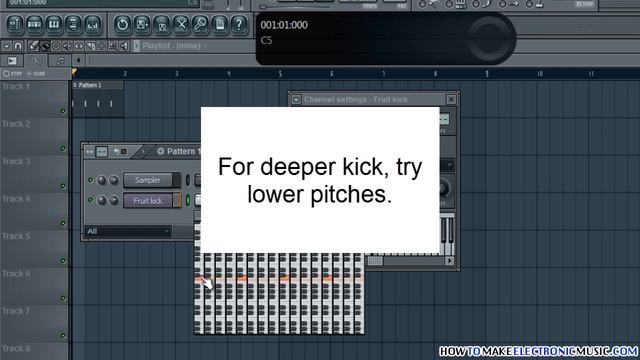The height and width of the screenshot is (360, 640).
Task: Toggle Track 2 mute LED
Action: pos(63,148)
